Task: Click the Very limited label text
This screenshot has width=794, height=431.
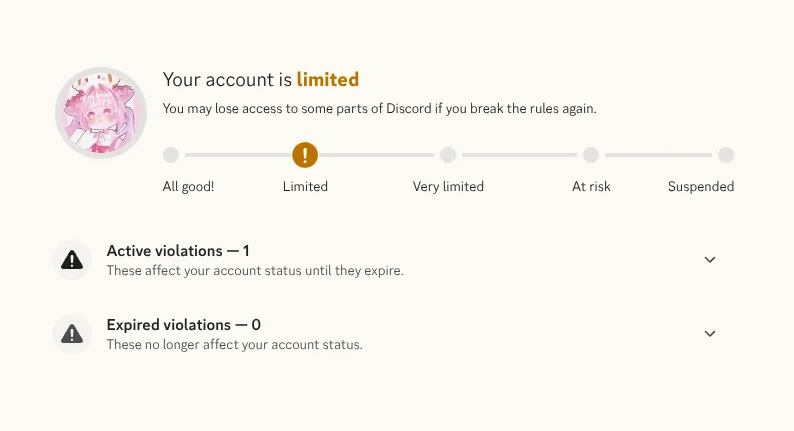Action: point(448,186)
